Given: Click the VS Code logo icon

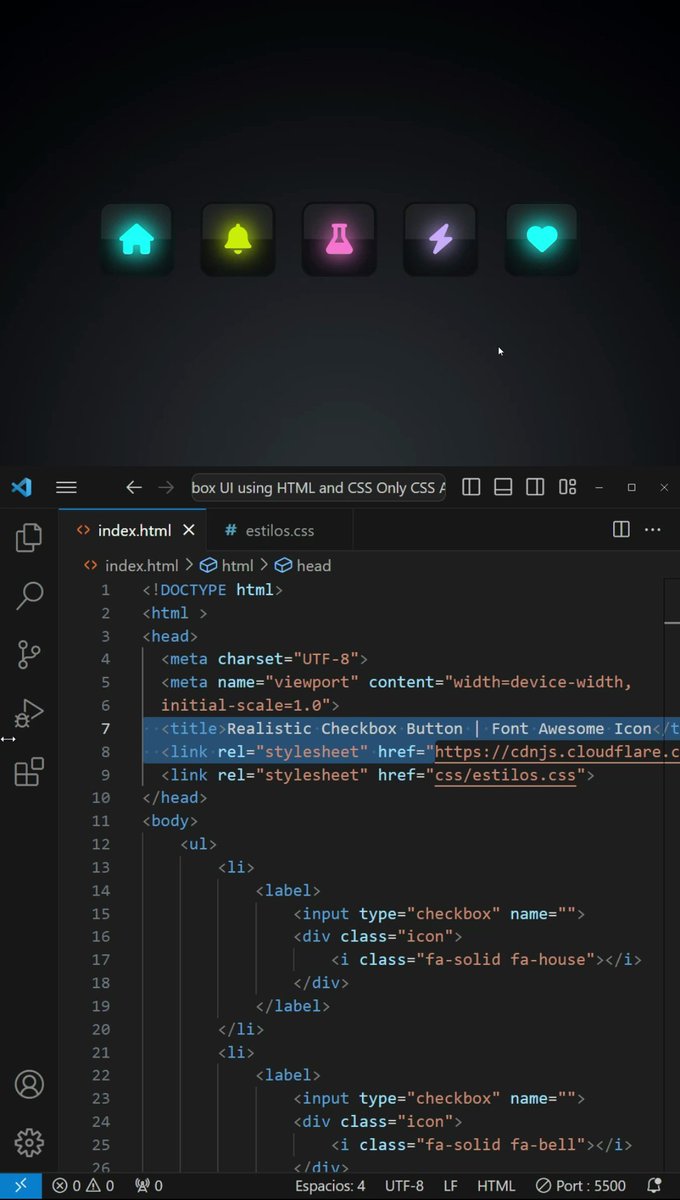Looking at the screenshot, I should click(x=21, y=487).
